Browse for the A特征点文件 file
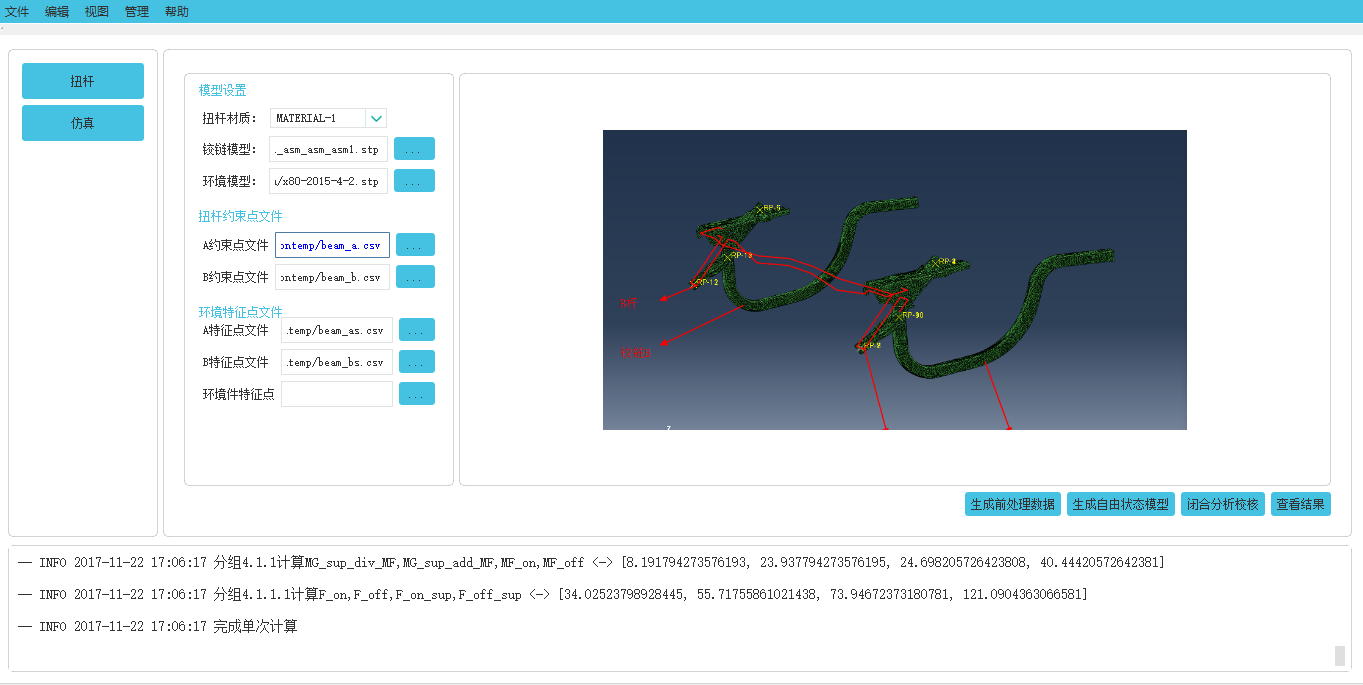This screenshot has height=685, width=1363. [x=416, y=330]
